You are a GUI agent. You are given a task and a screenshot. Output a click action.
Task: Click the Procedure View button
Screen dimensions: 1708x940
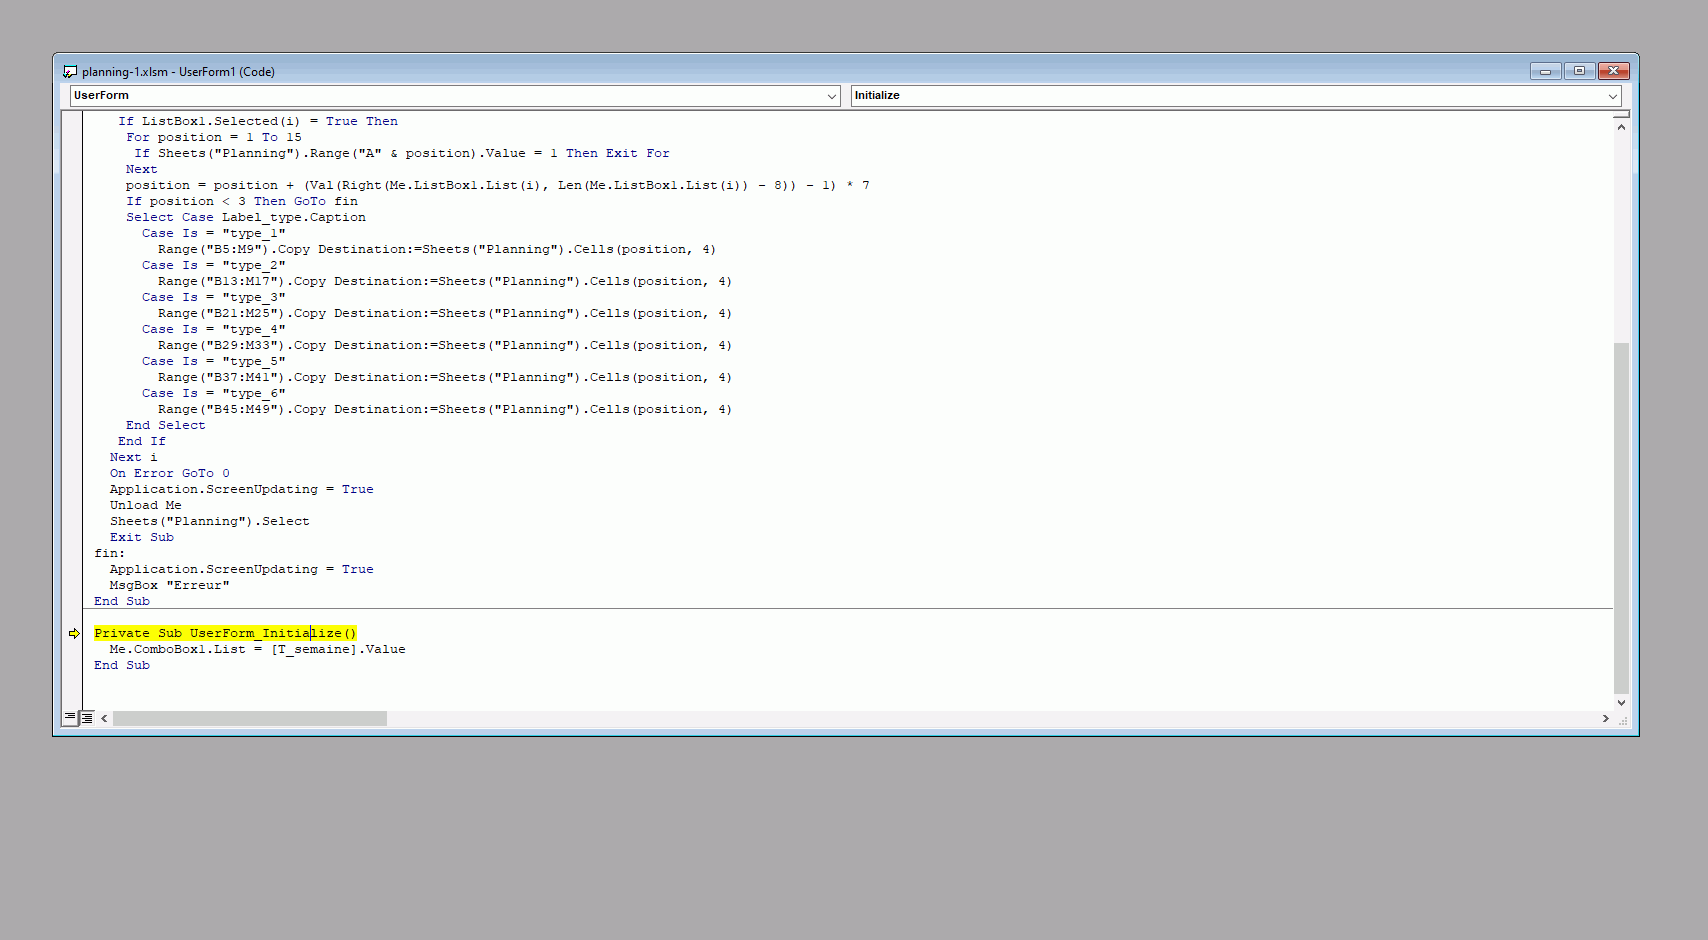tap(70, 718)
